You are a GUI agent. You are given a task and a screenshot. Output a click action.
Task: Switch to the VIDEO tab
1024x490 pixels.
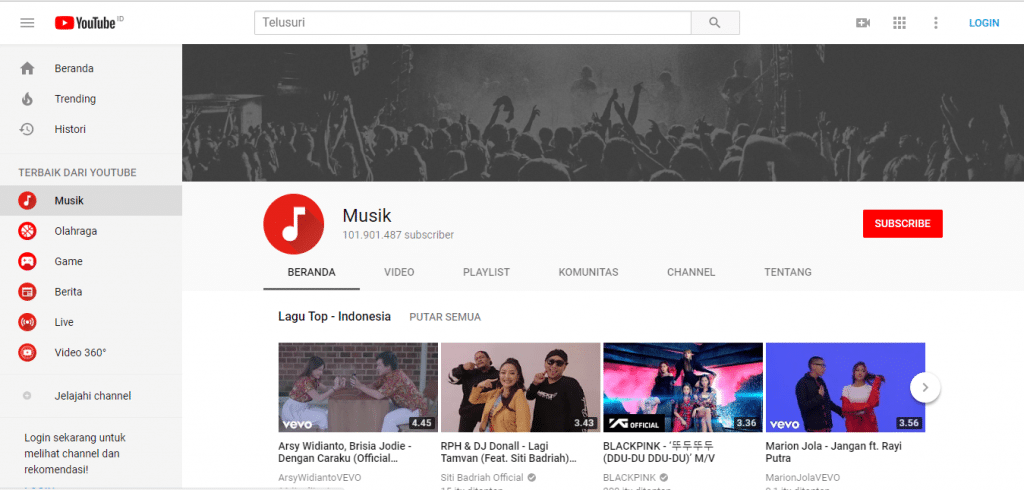tap(399, 272)
